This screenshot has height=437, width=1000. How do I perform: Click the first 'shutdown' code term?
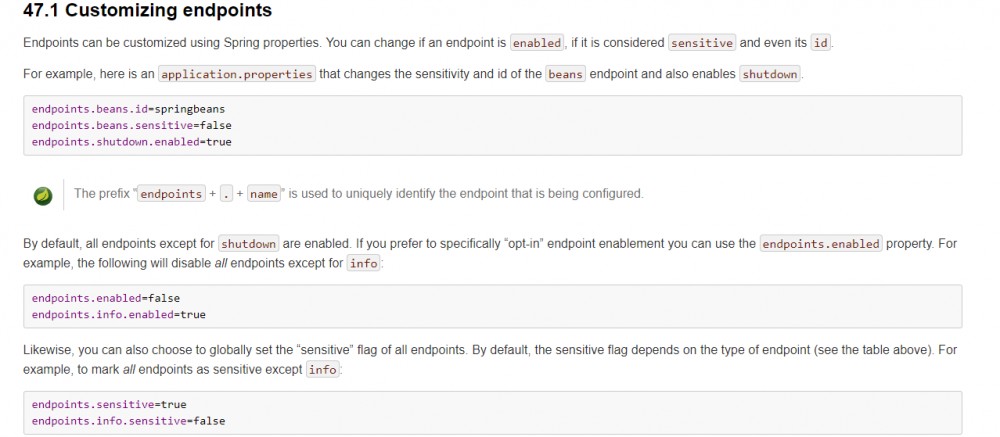click(x=770, y=74)
